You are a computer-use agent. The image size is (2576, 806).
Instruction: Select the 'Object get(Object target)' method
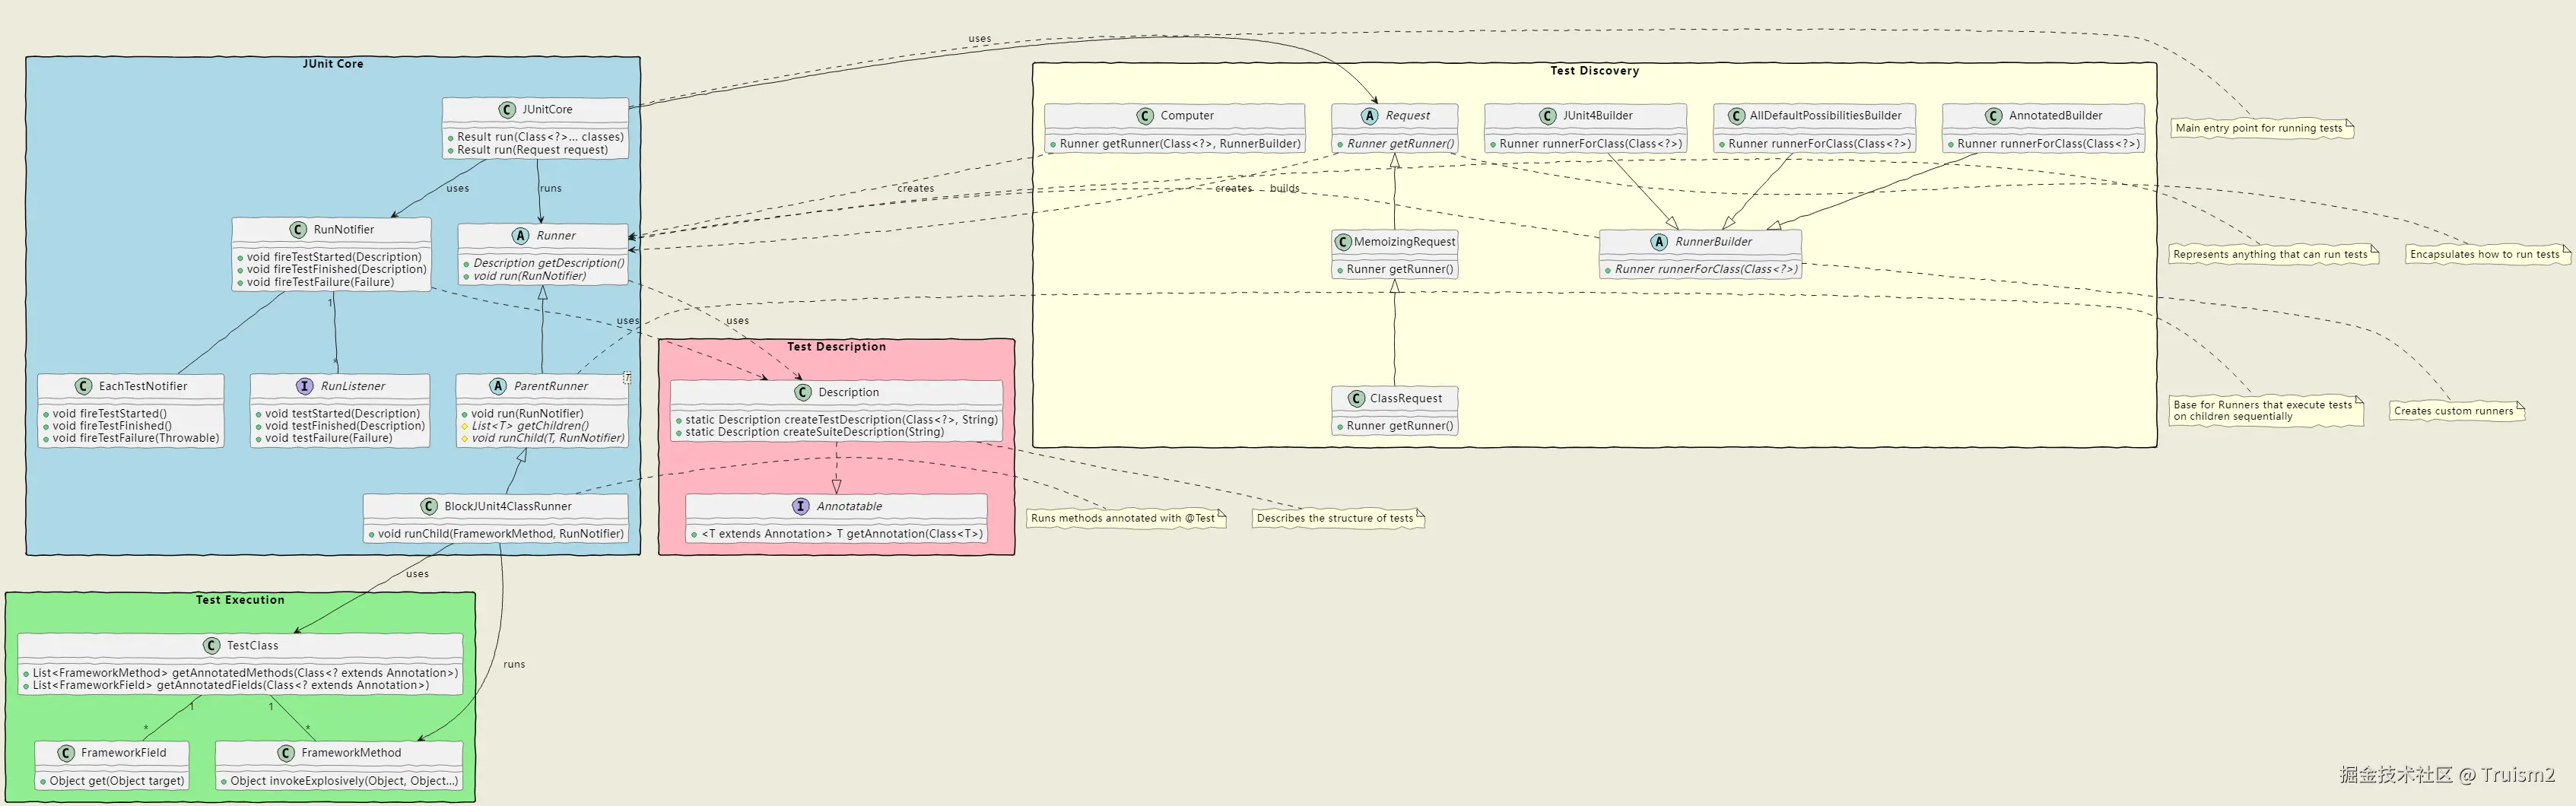click(117, 781)
